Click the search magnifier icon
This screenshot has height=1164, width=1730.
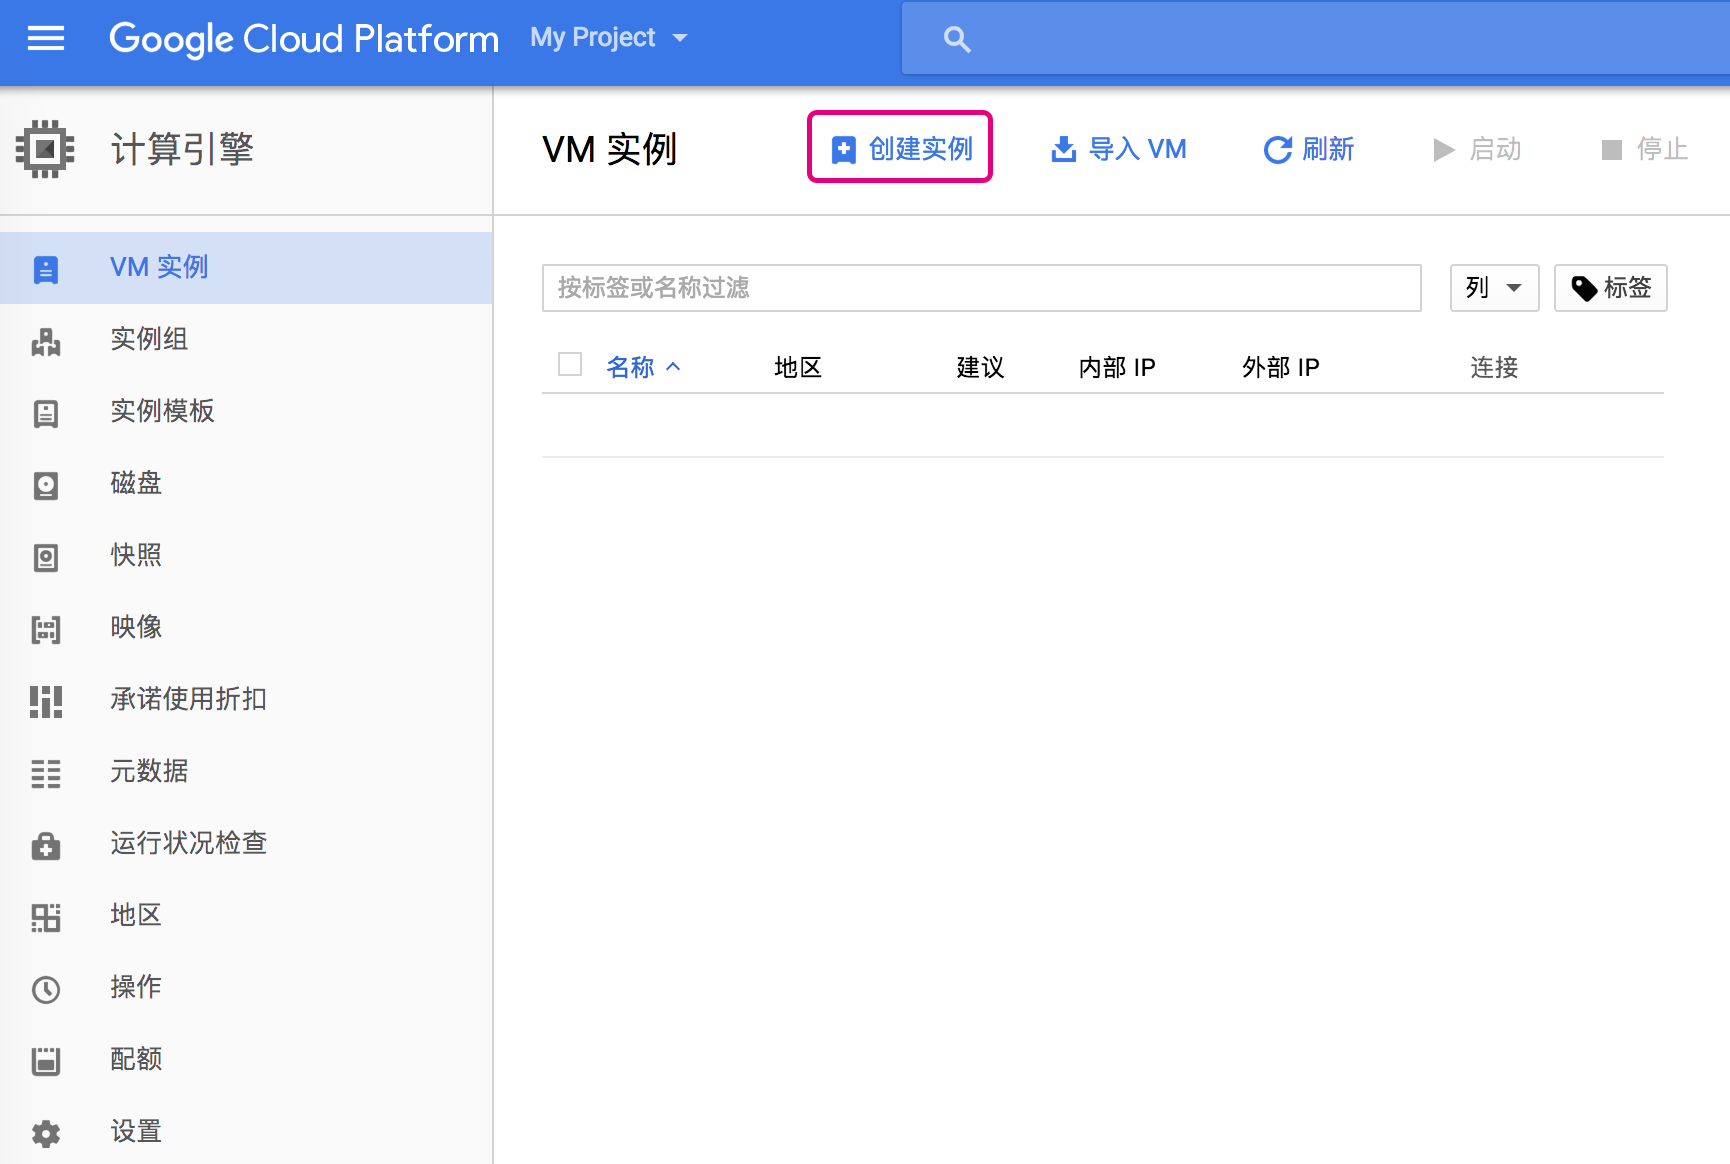[x=957, y=40]
